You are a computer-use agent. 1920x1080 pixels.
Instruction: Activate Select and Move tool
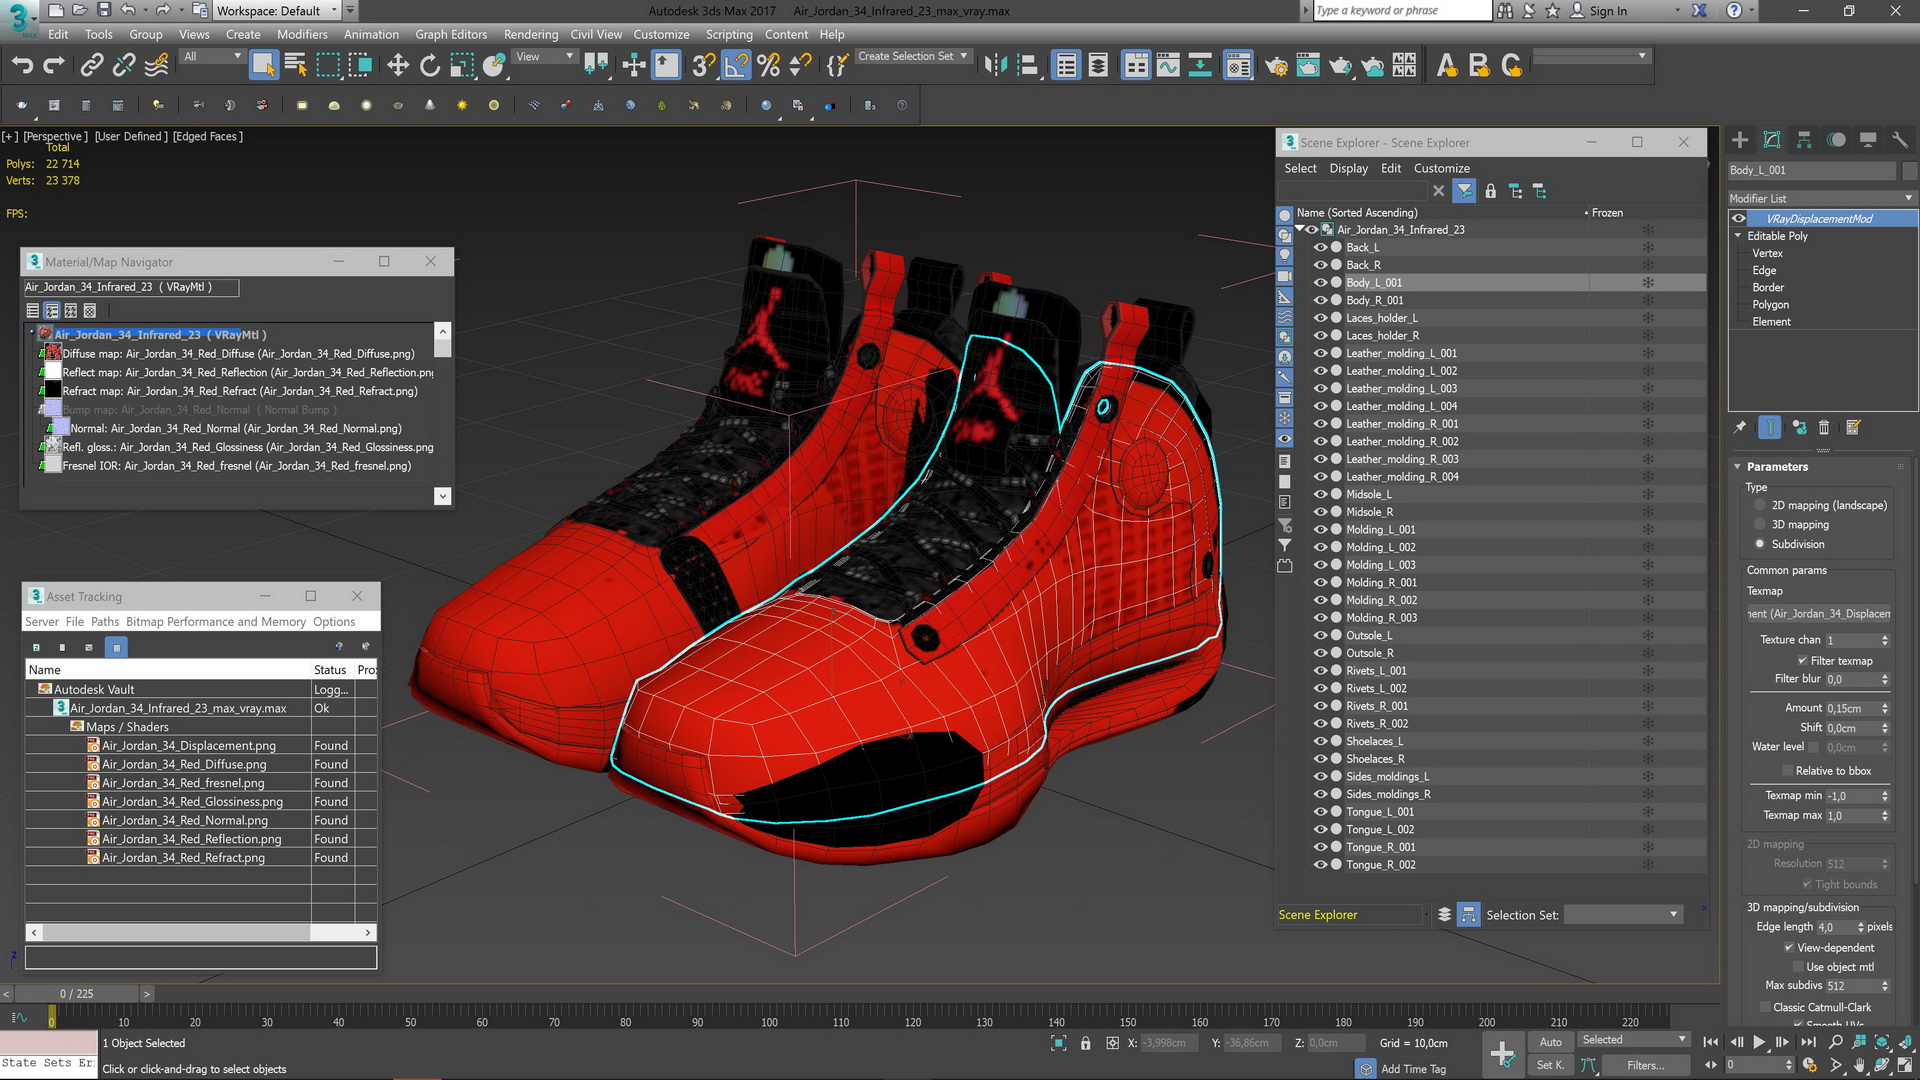[x=398, y=66]
